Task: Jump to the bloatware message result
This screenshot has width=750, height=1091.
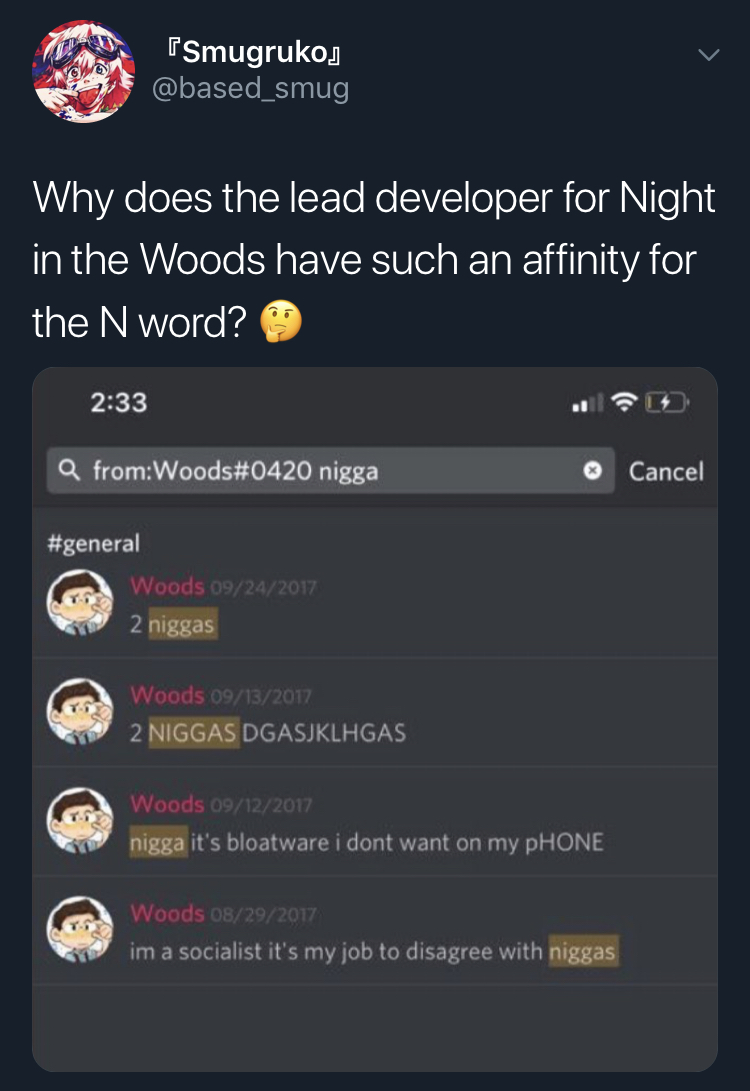Action: click(x=375, y=822)
